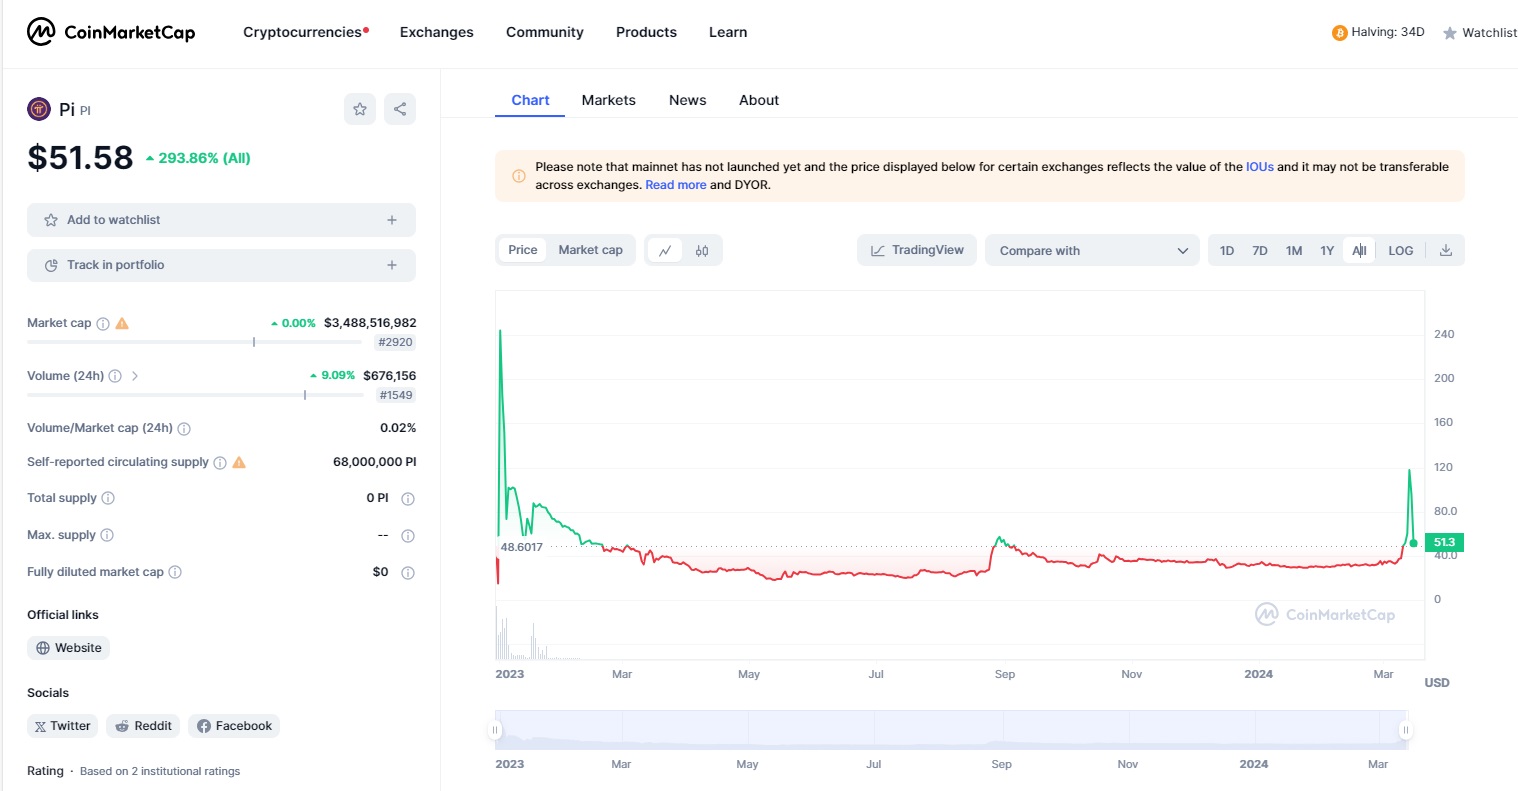Click the Market cap warning triangle icon
Screen dimensions: 1518x791
[x=122, y=323]
